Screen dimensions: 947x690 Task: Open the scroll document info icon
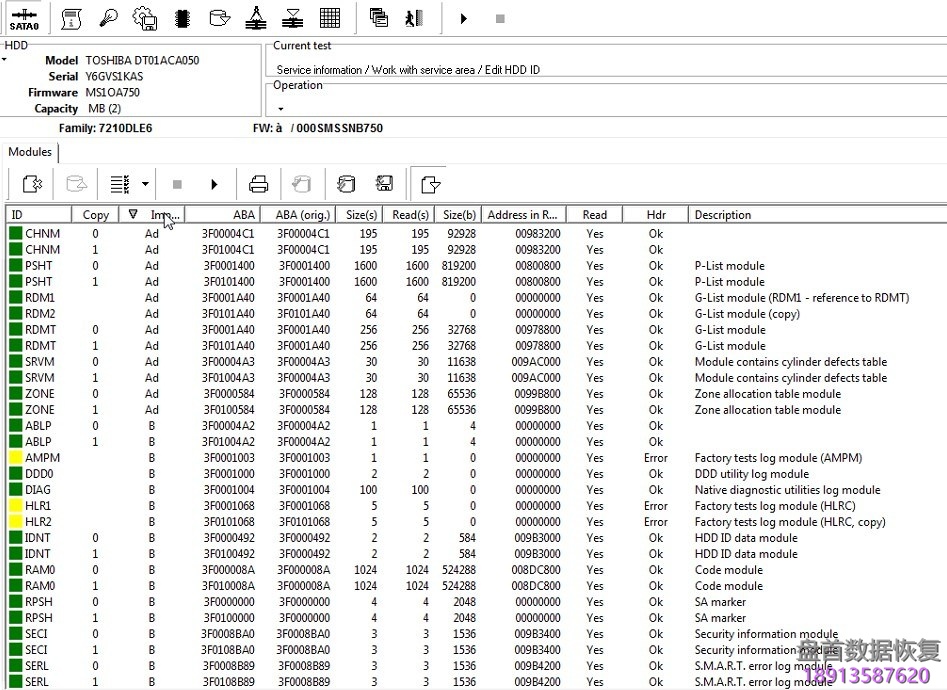pyautogui.click(x=71, y=18)
